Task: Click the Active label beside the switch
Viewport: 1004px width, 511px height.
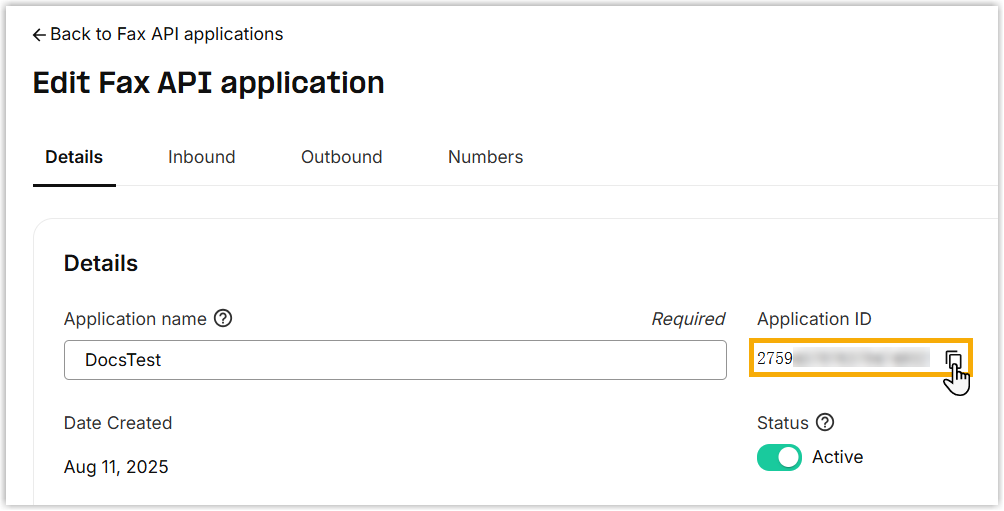Action: pyautogui.click(x=837, y=458)
